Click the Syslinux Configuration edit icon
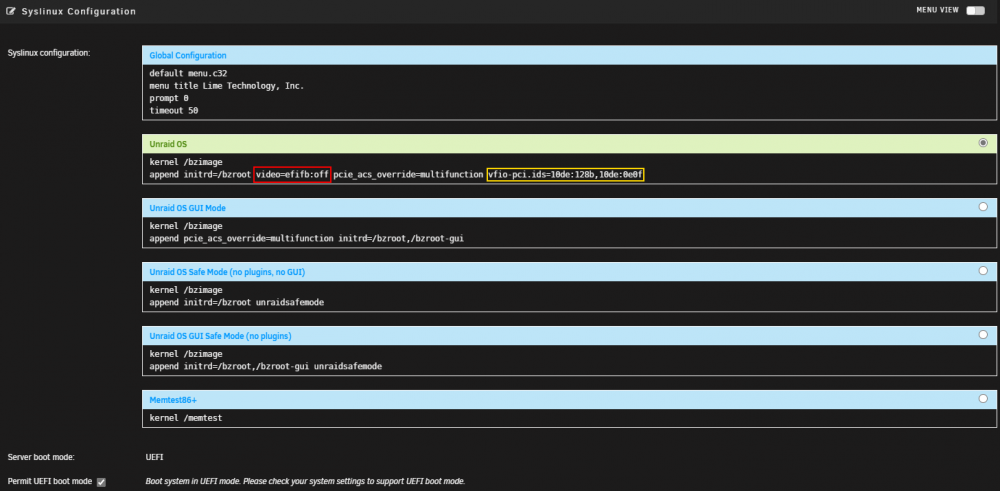Screen dimensions: 1000x491 tap(11, 11)
